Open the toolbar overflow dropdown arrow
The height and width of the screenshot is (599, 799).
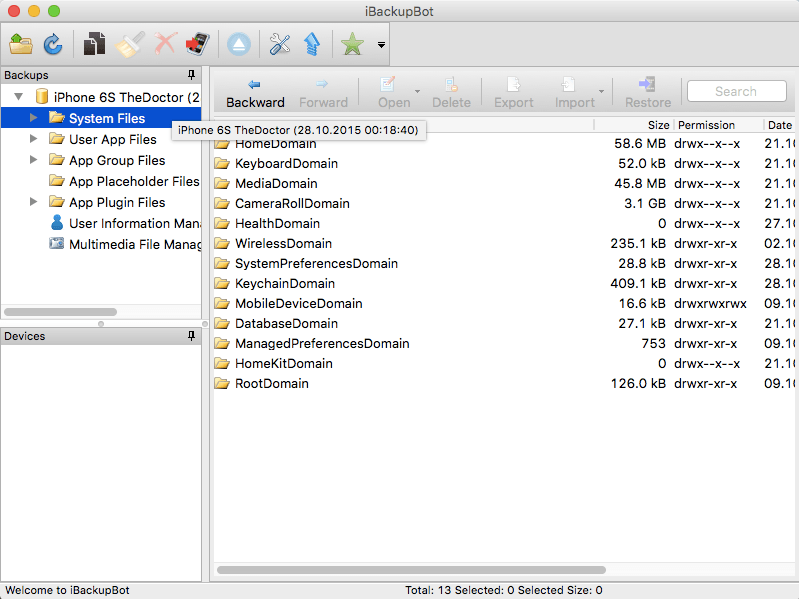click(x=381, y=45)
